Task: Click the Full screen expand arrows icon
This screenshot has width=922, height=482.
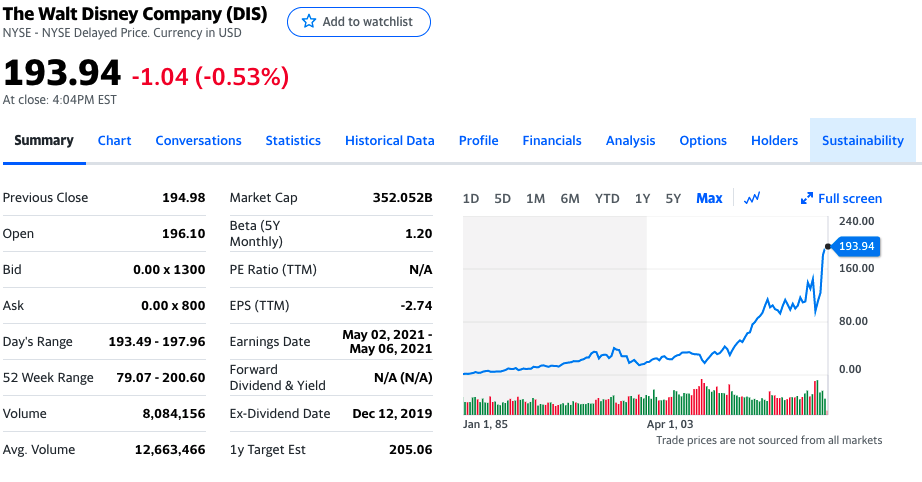Action: click(807, 199)
